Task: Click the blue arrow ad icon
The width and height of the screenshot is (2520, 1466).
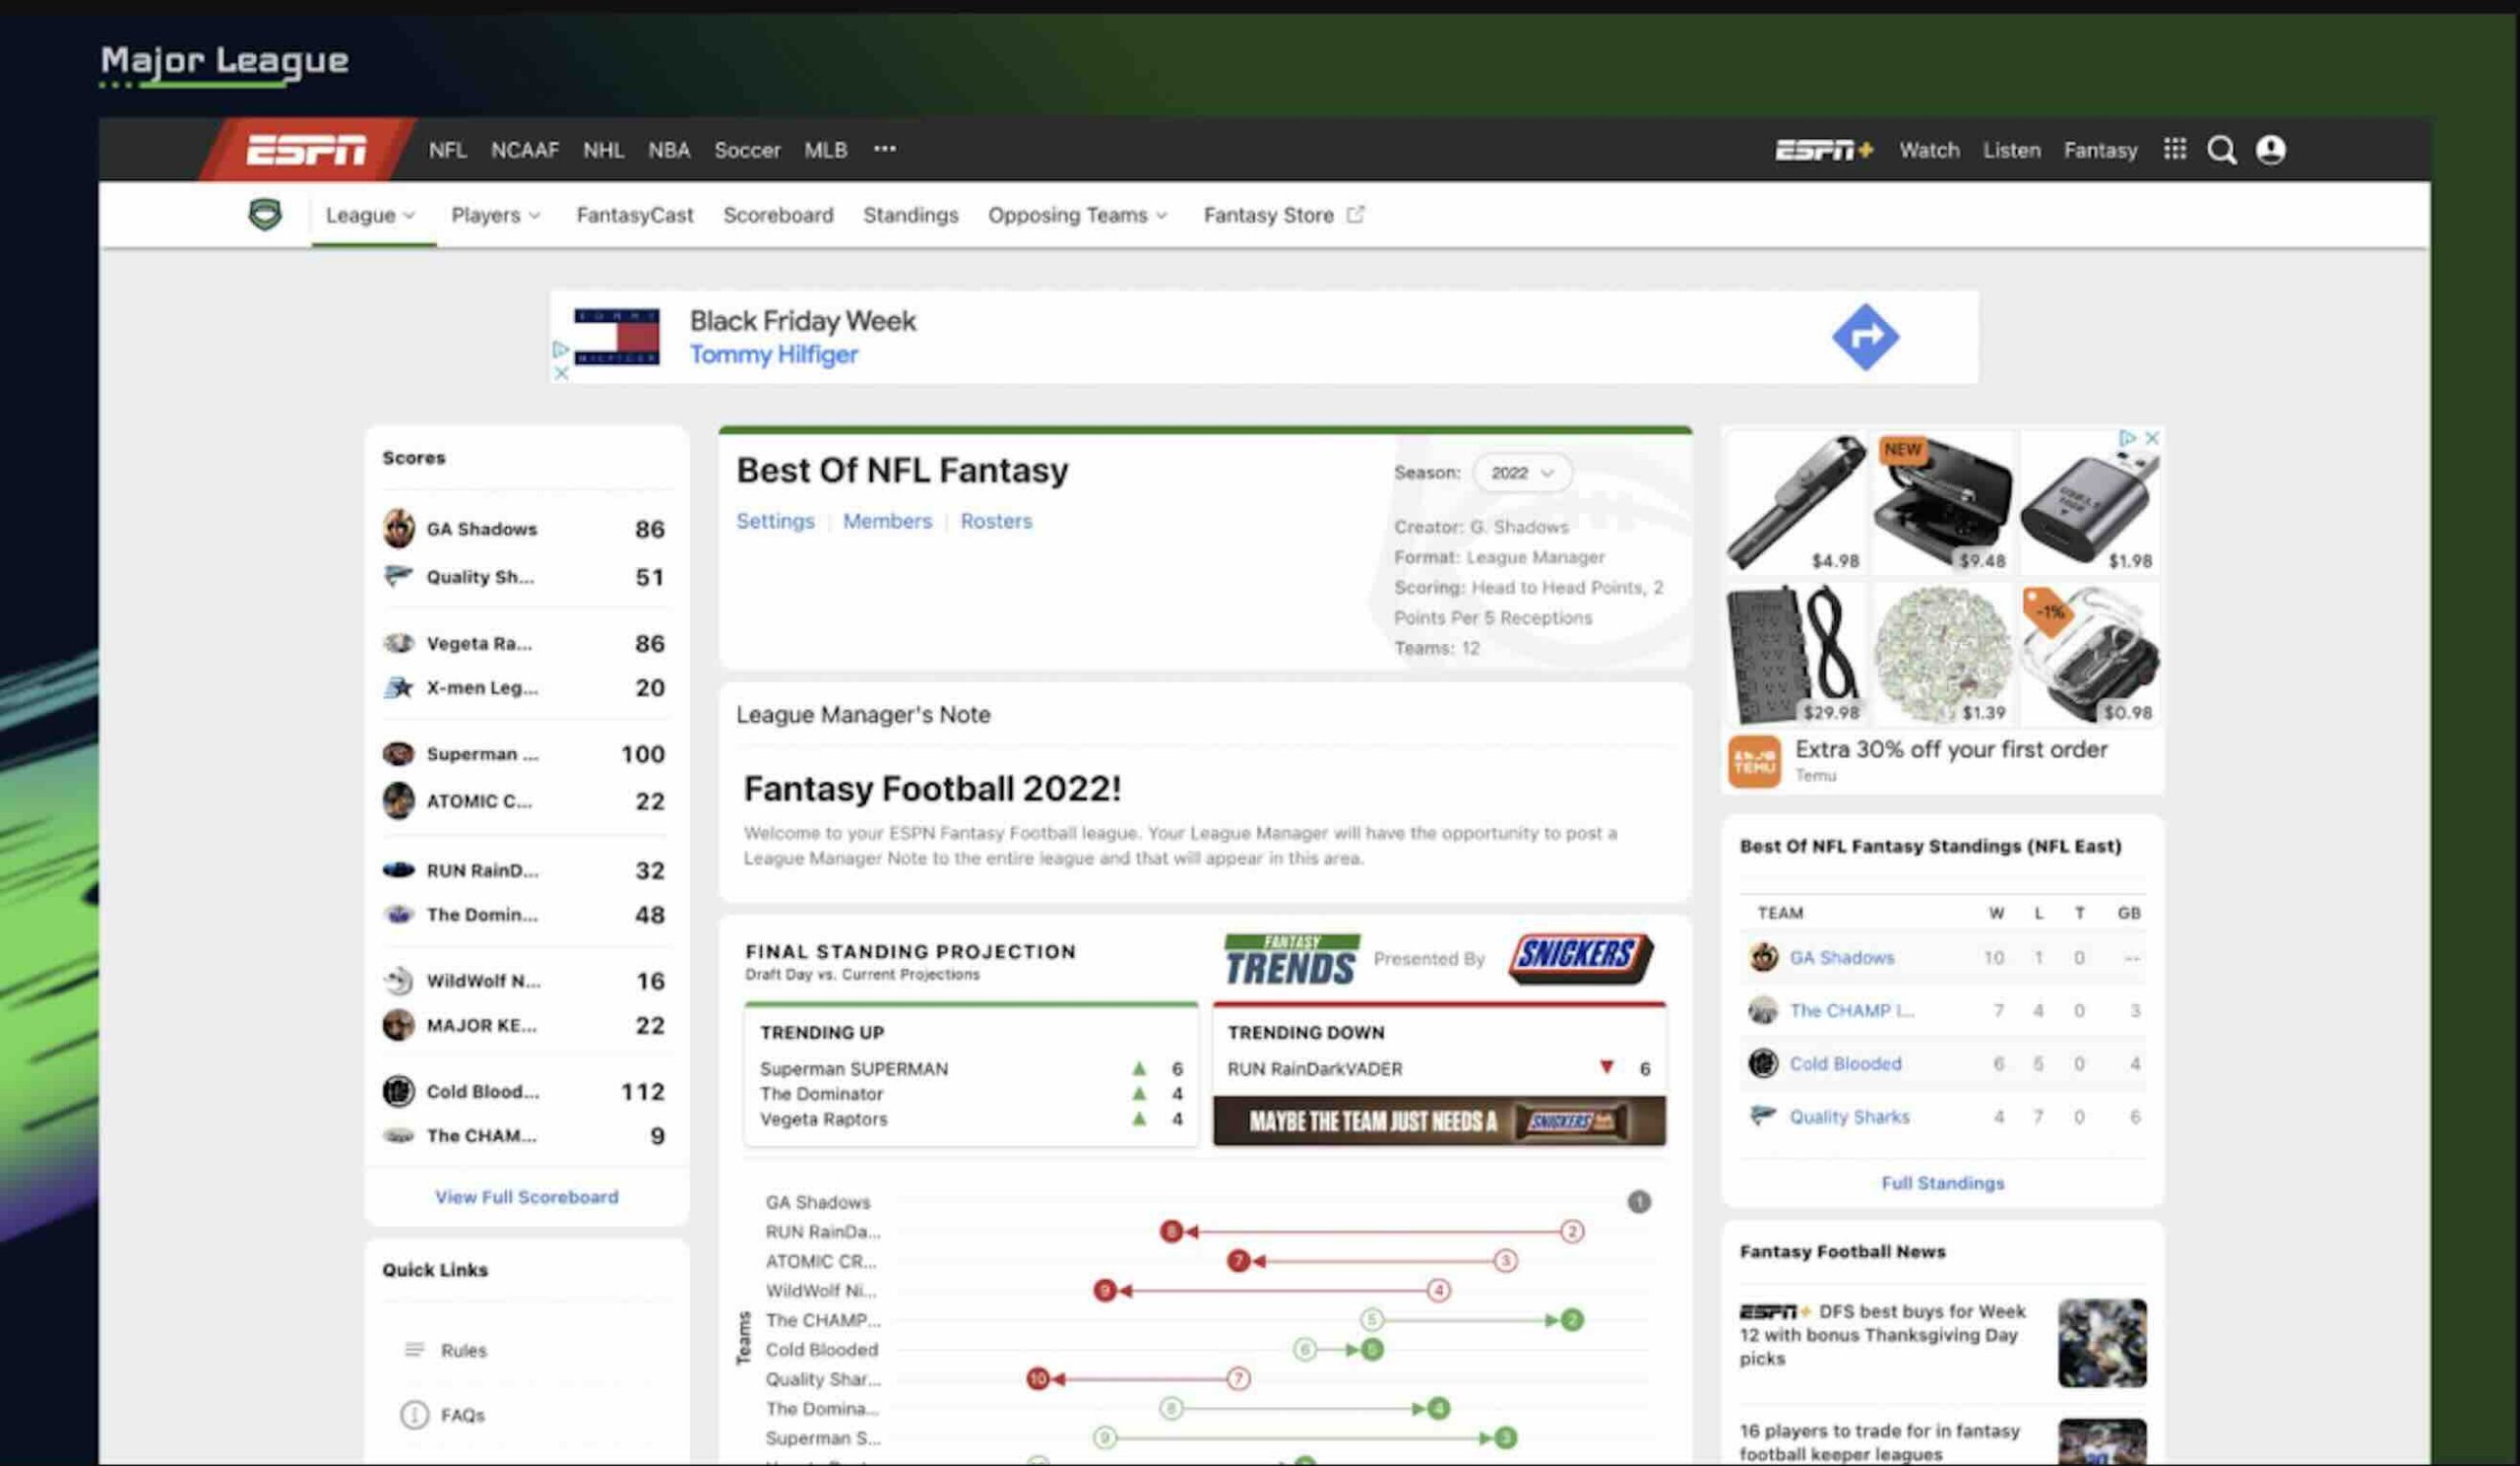Action: coord(1865,337)
